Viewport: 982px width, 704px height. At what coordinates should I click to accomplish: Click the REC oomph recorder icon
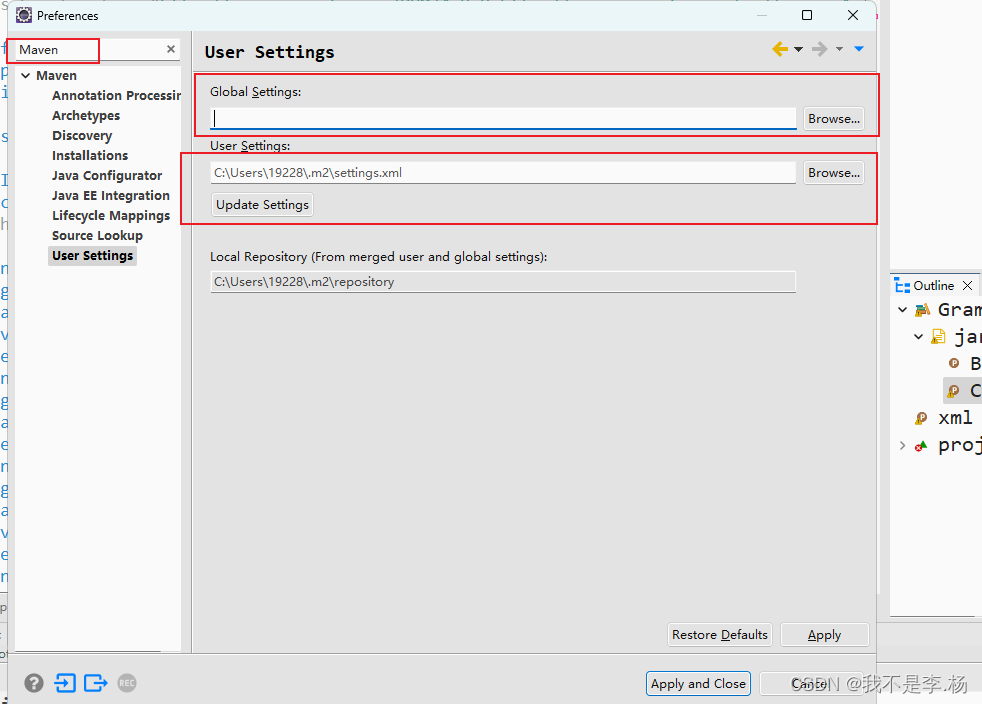[127, 683]
